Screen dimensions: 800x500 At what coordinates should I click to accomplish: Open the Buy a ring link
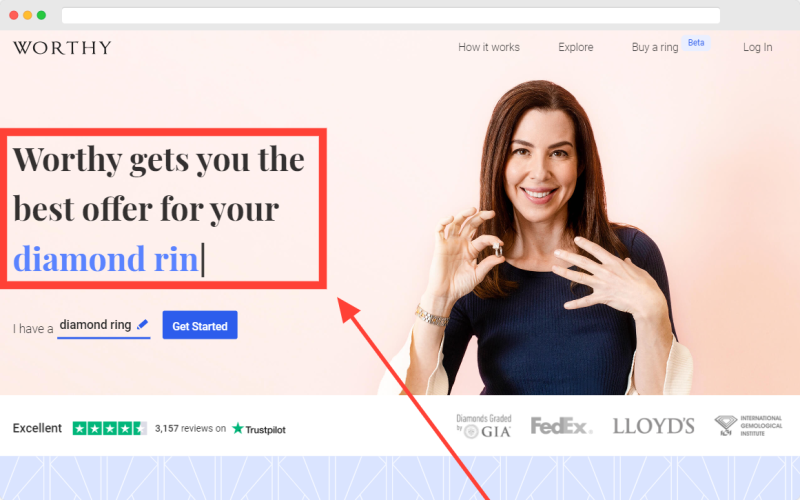[655, 47]
